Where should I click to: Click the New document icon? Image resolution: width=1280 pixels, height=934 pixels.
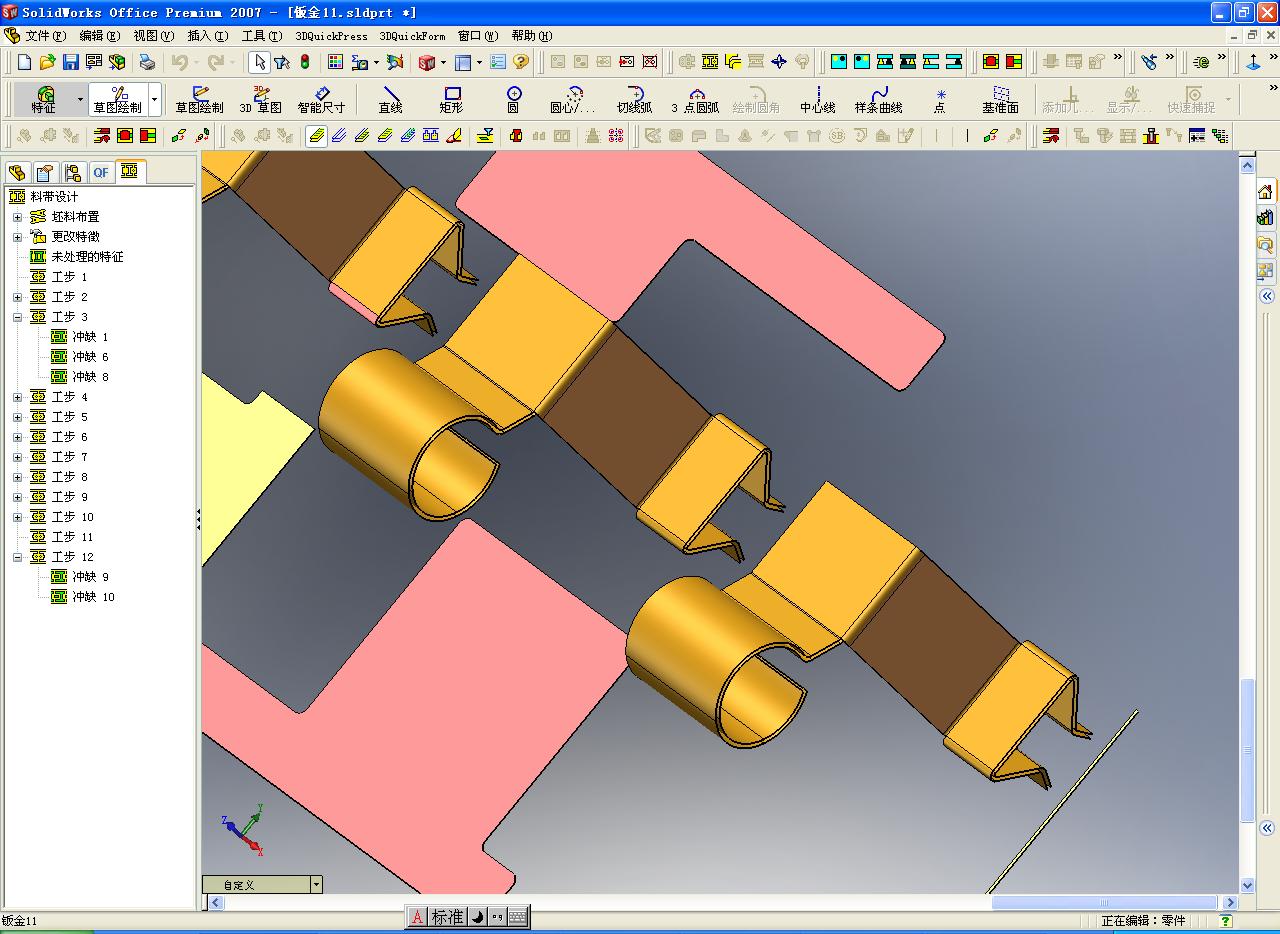click(25, 62)
